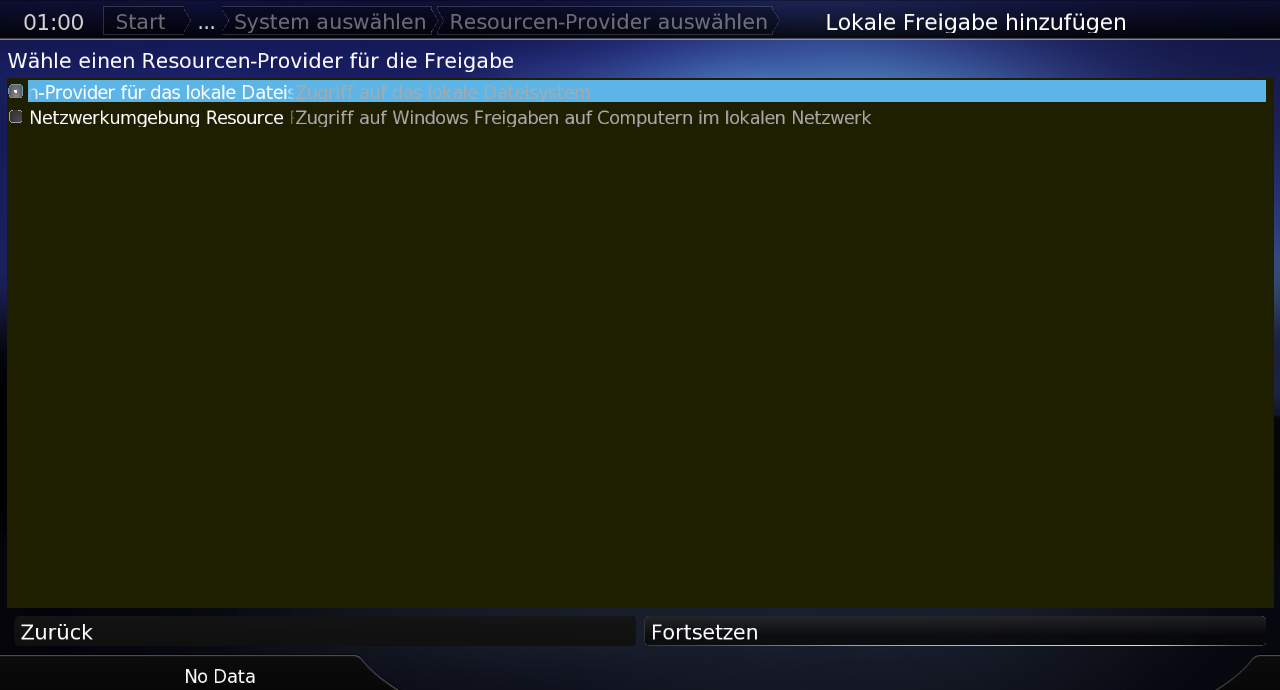Click the Netzwerkumgebung Resource list entry label
The height and width of the screenshot is (690, 1280).
click(156, 118)
